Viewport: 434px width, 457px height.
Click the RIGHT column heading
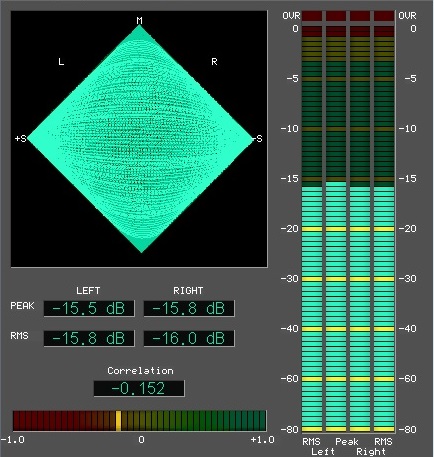click(x=188, y=291)
